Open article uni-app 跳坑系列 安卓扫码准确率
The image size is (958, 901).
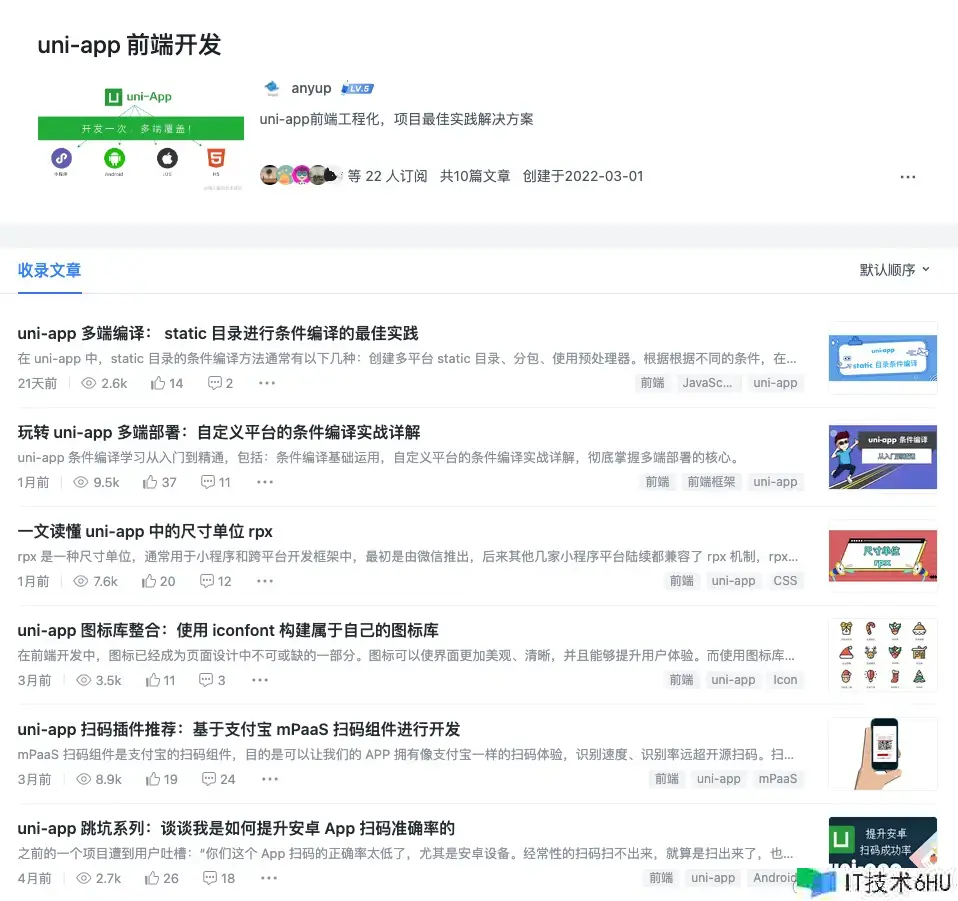pyautogui.click(x=236, y=828)
